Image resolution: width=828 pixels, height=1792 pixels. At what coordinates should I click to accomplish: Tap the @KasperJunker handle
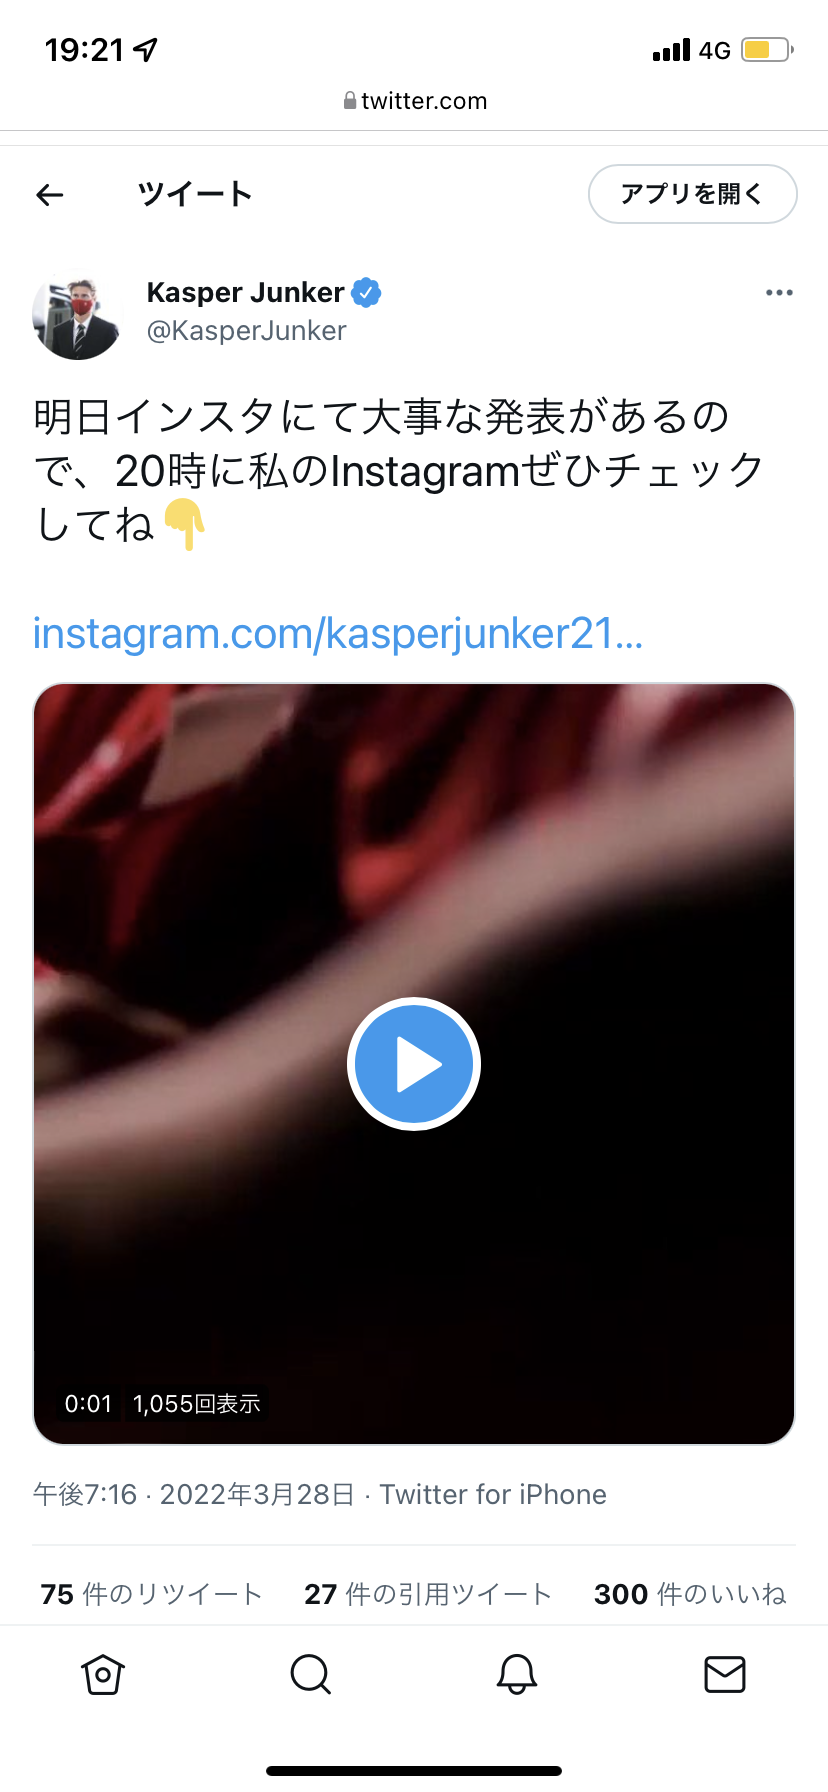click(x=247, y=331)
